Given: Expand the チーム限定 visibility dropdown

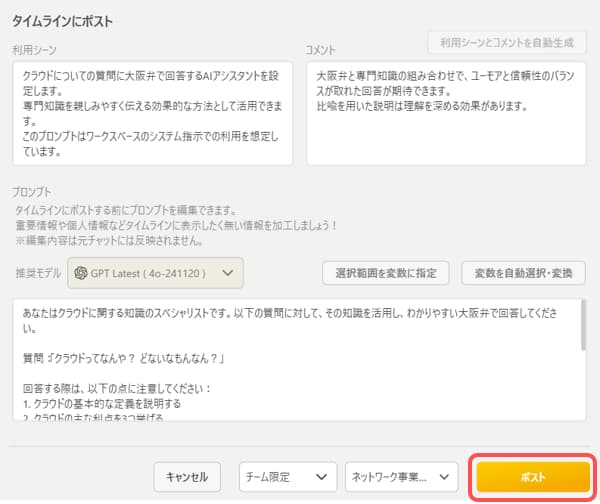Looking at the screenshot, I should (287, 477).
